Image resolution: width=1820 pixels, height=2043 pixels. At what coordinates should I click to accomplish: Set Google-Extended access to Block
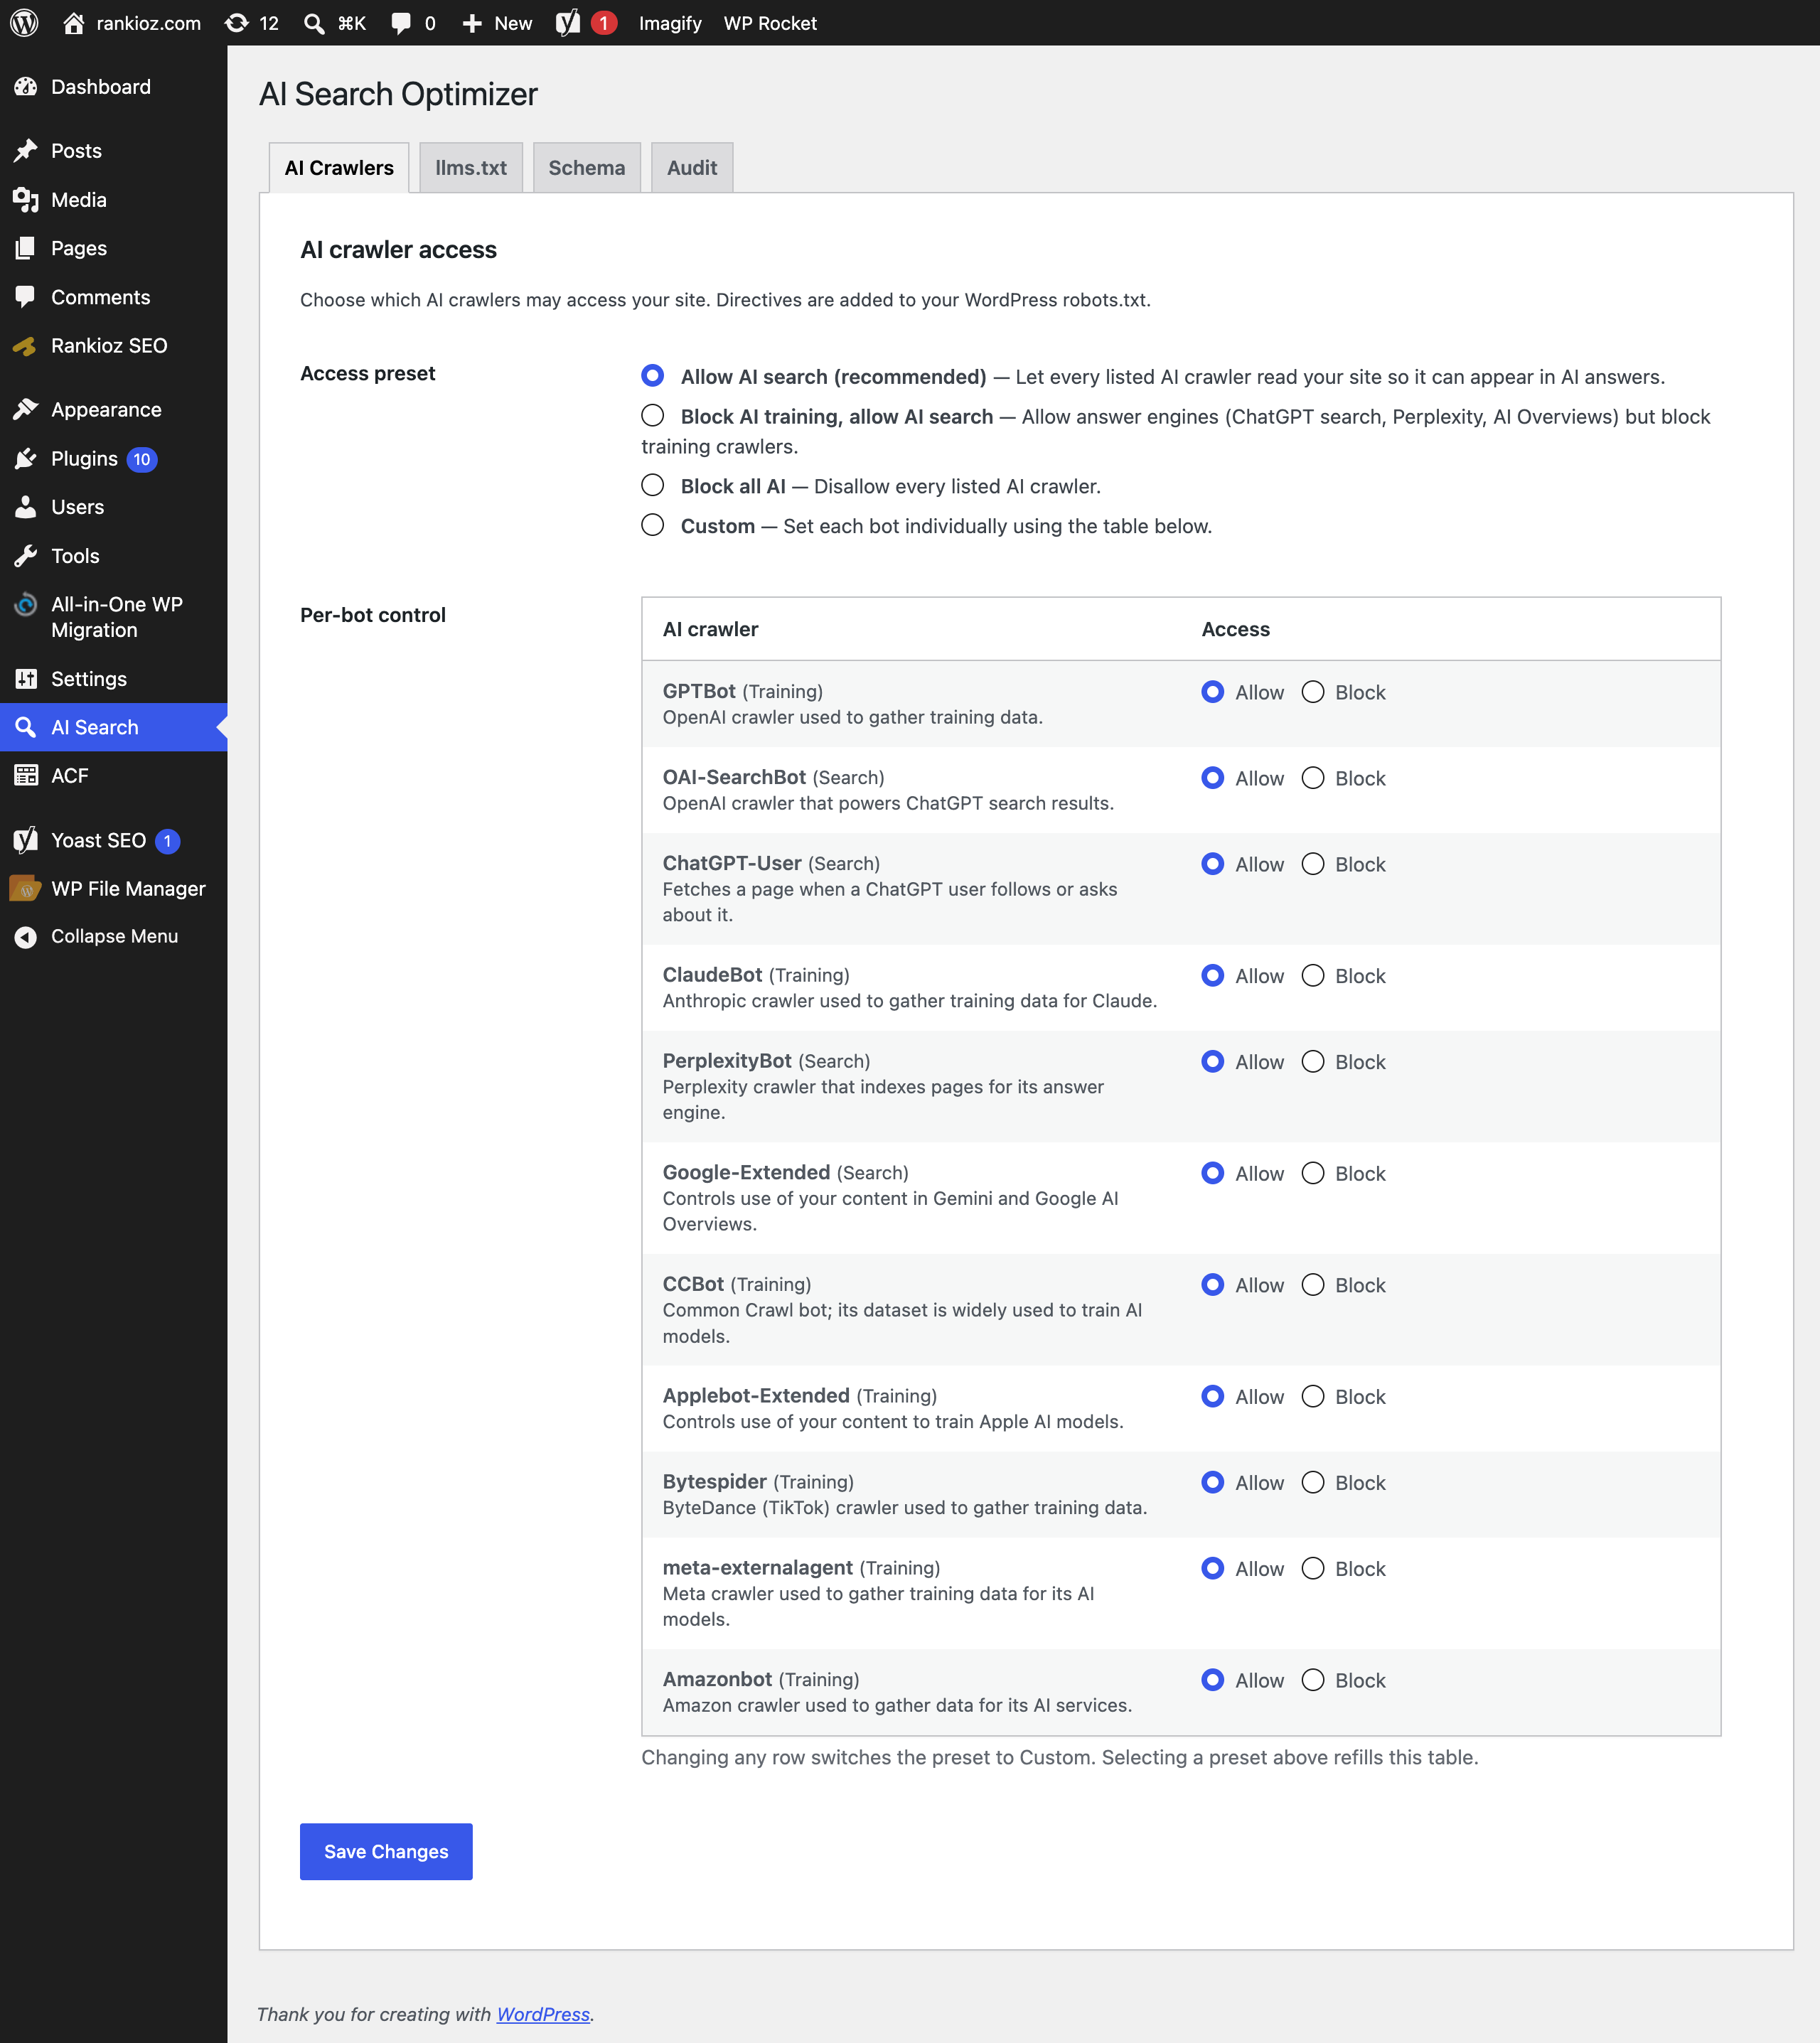pos(1313,1173)
